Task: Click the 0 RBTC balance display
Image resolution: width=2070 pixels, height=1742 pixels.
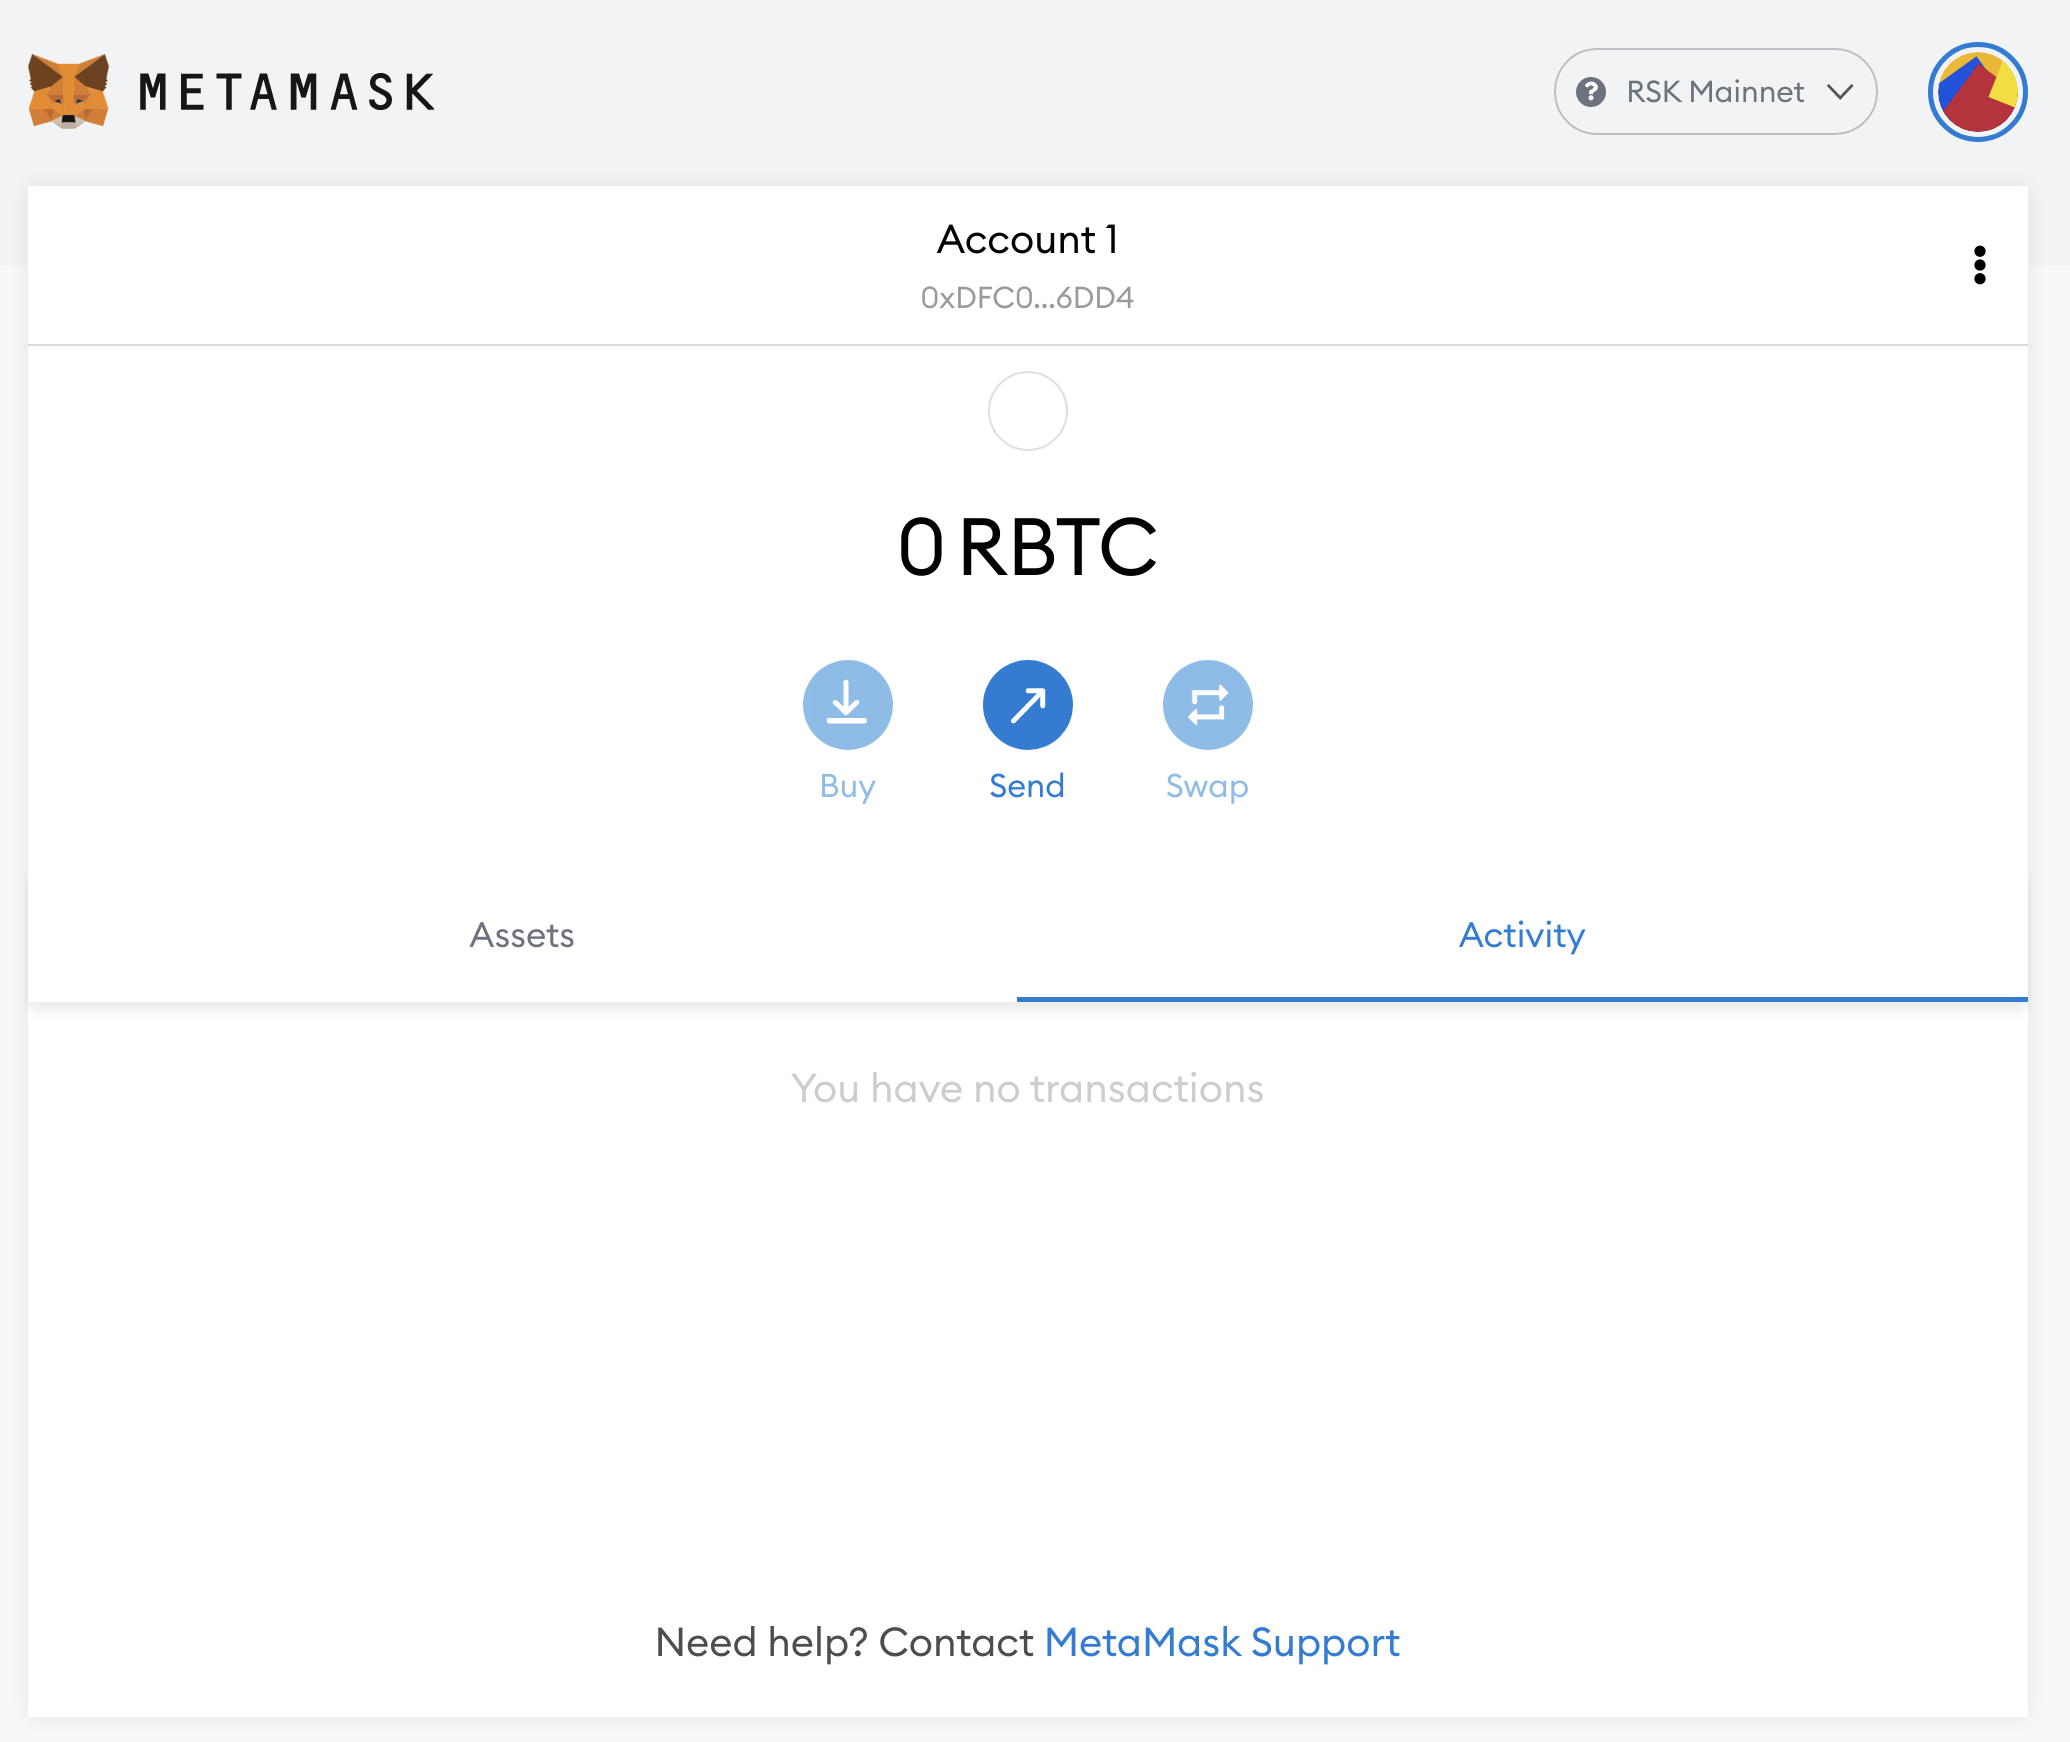Action: pyautogui.click(x=1027, y=547)
